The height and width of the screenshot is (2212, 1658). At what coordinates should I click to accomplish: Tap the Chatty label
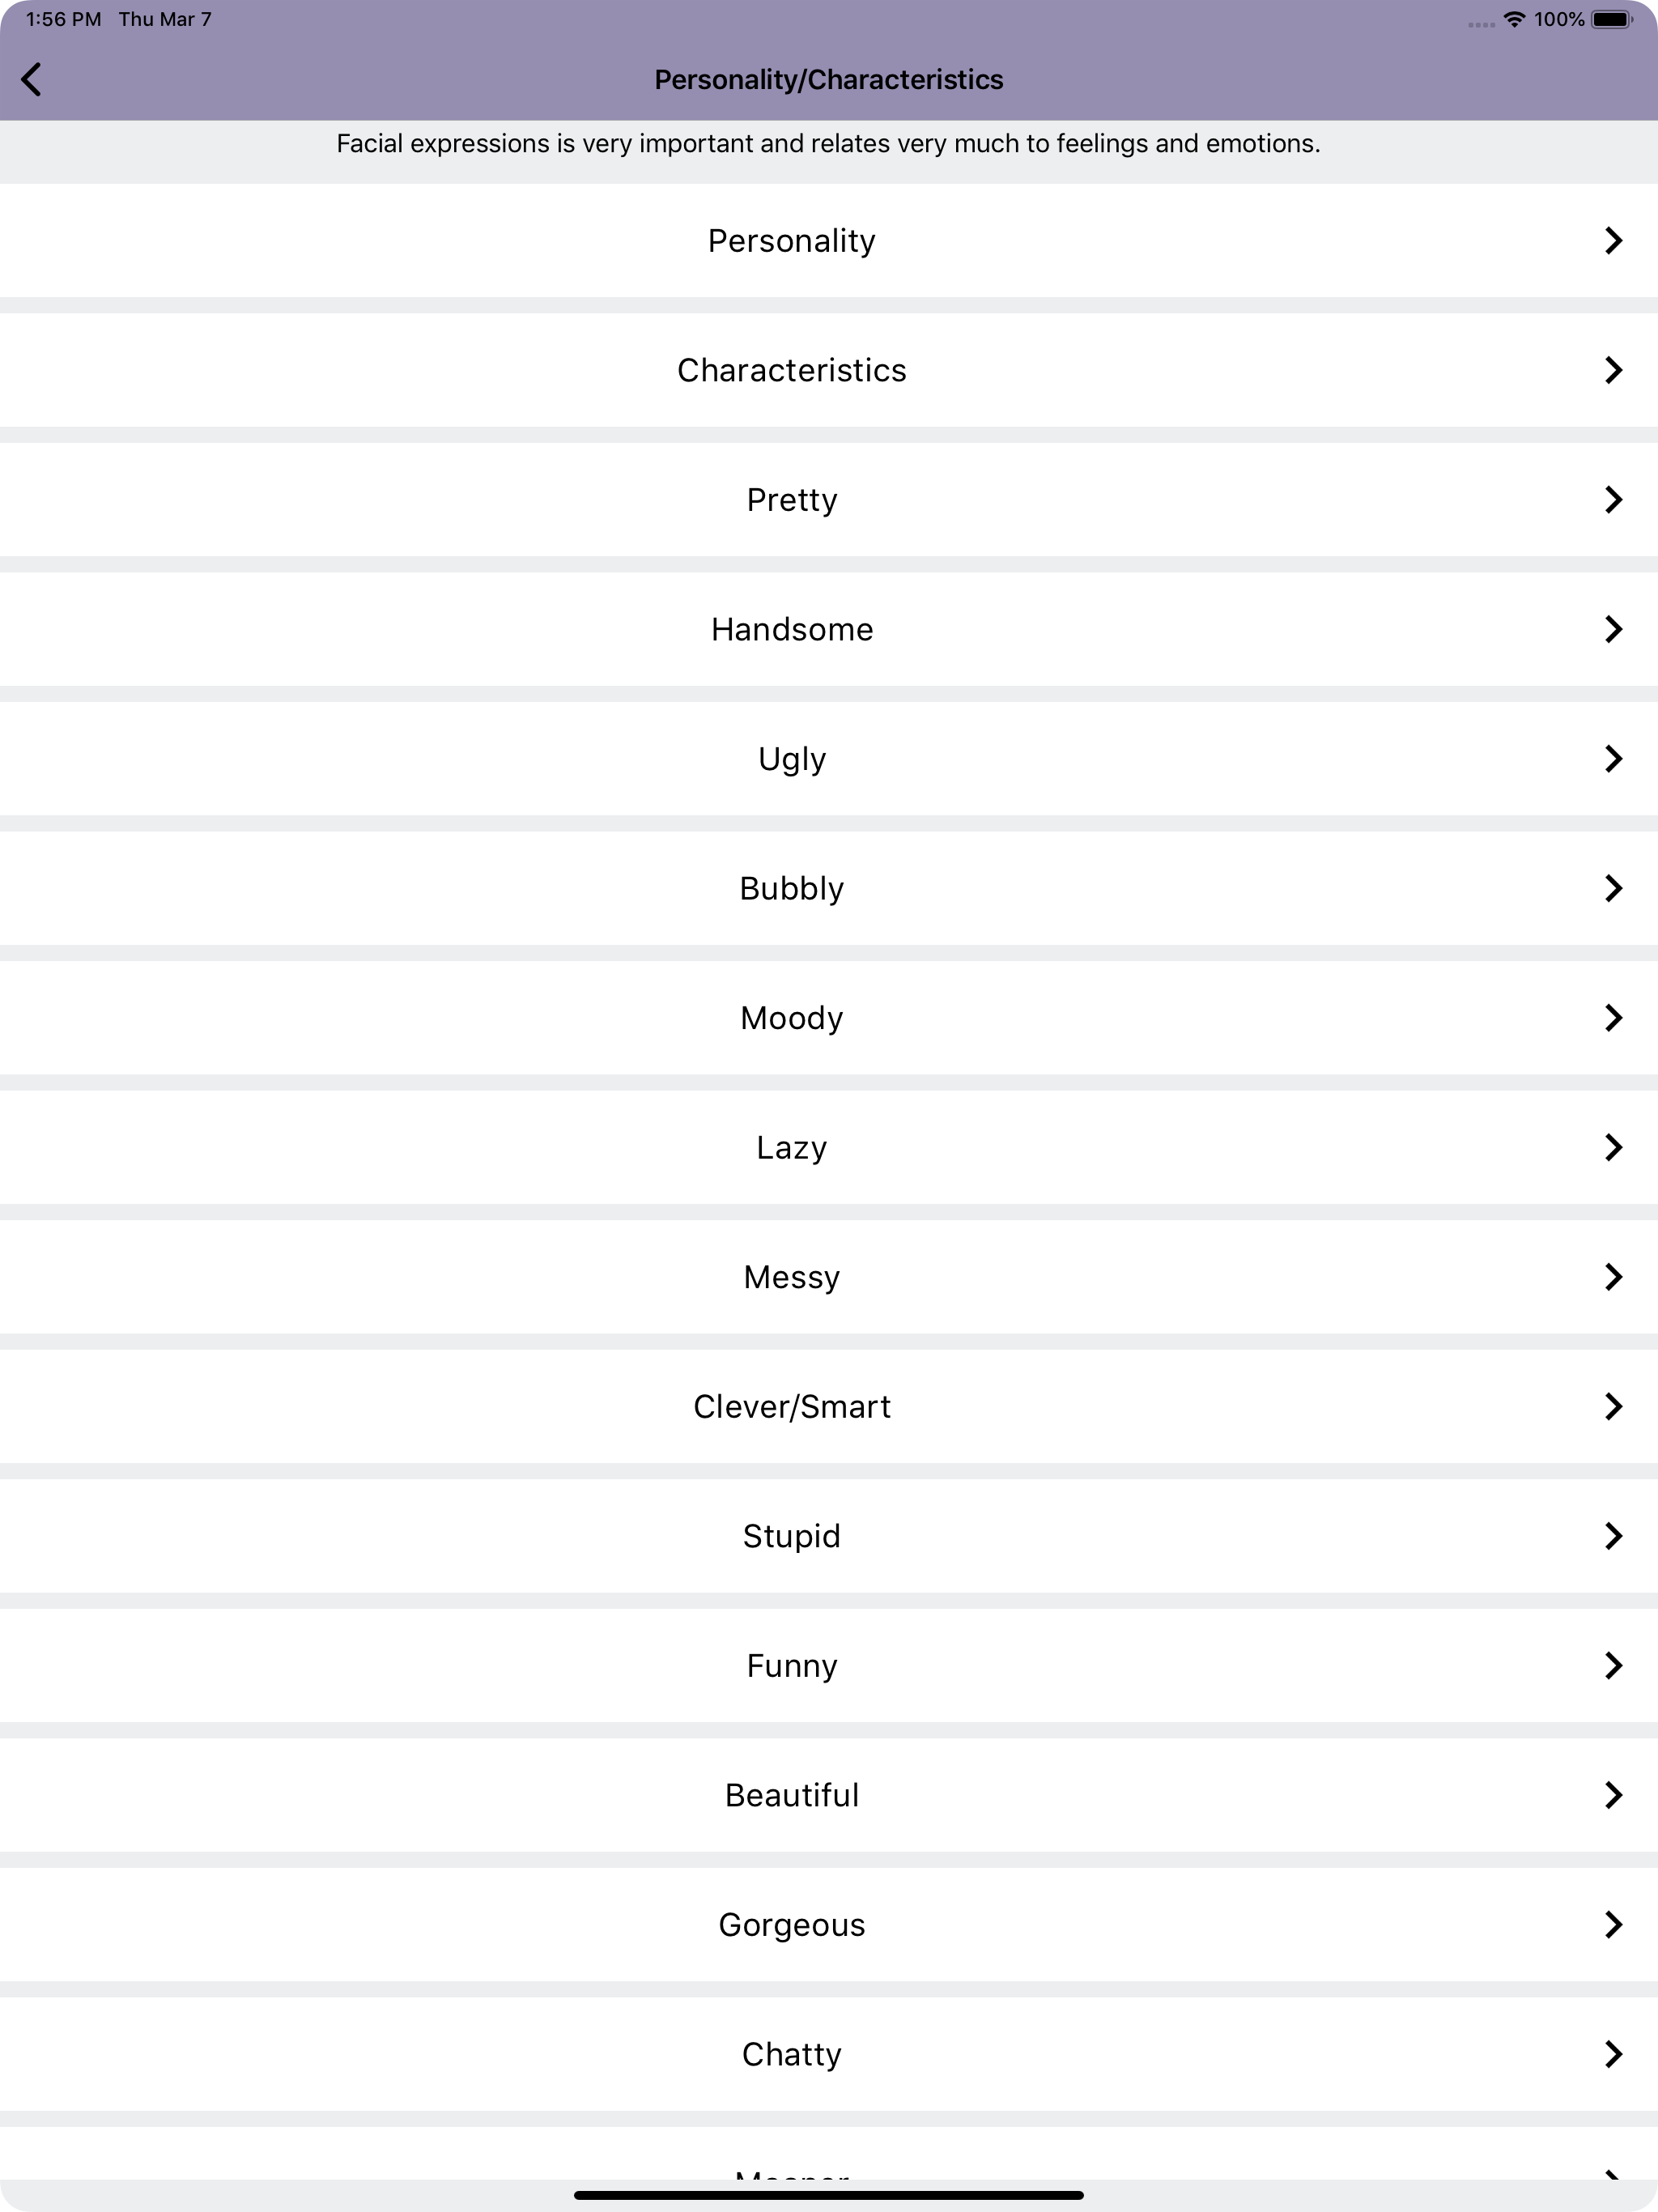point(792,2054)
